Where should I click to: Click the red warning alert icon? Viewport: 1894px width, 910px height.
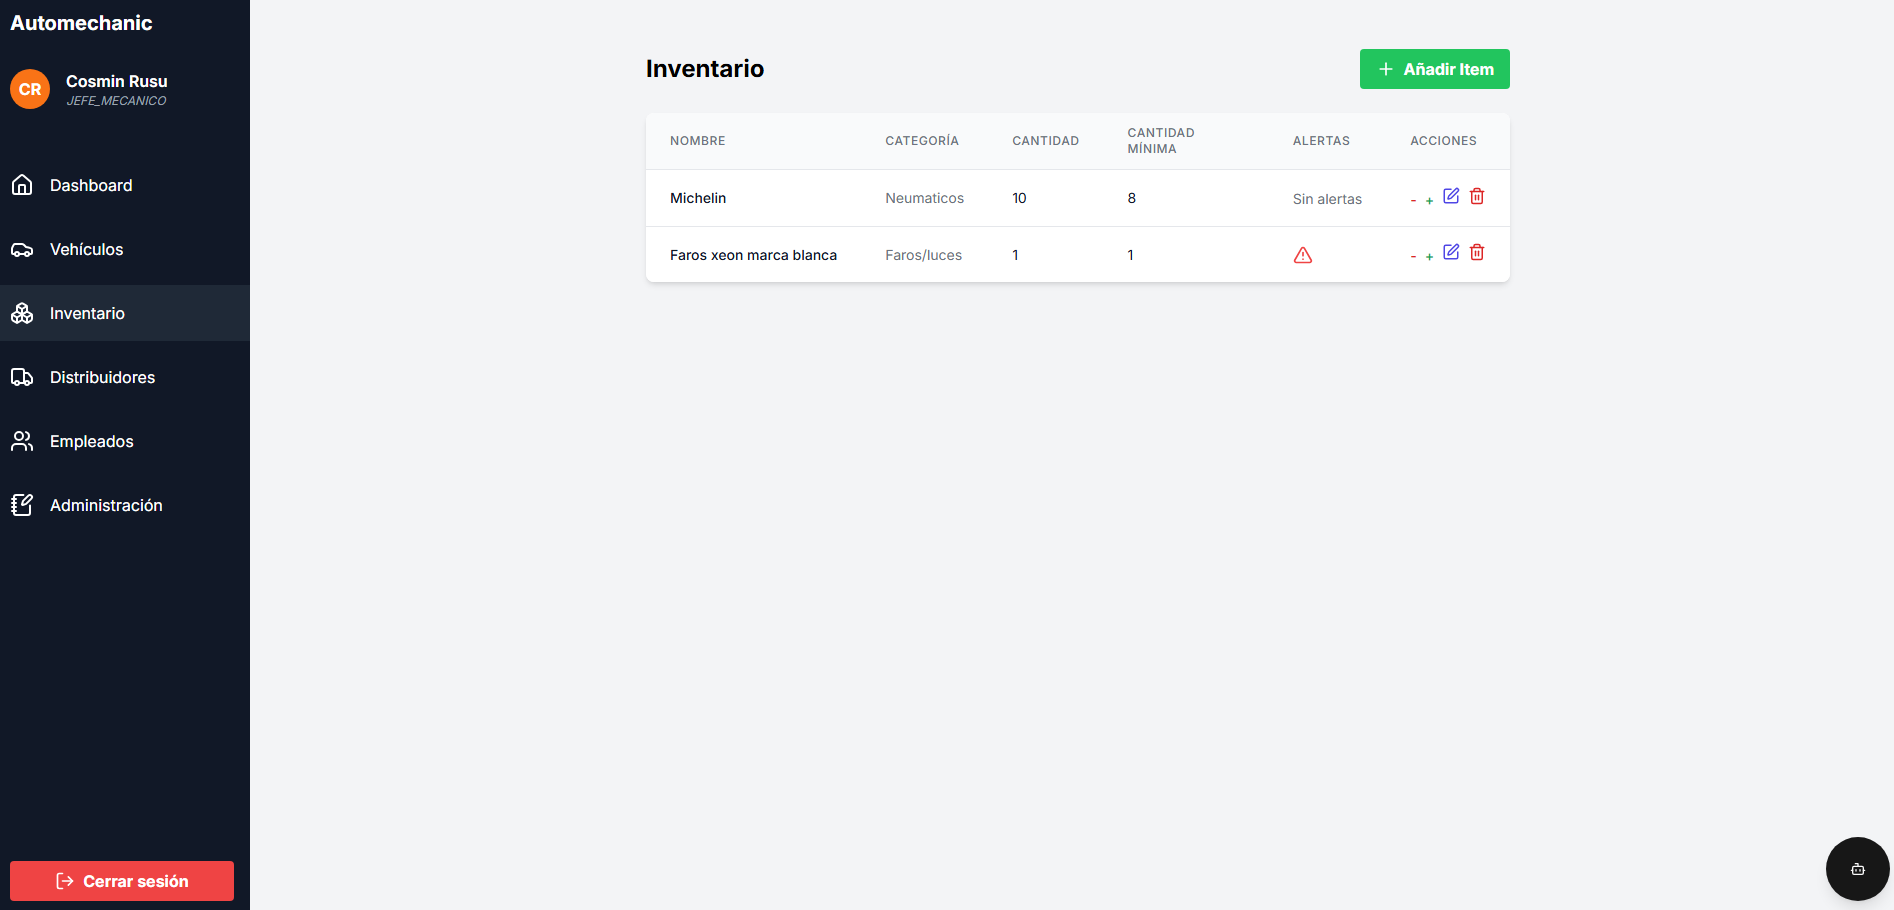1302,255
